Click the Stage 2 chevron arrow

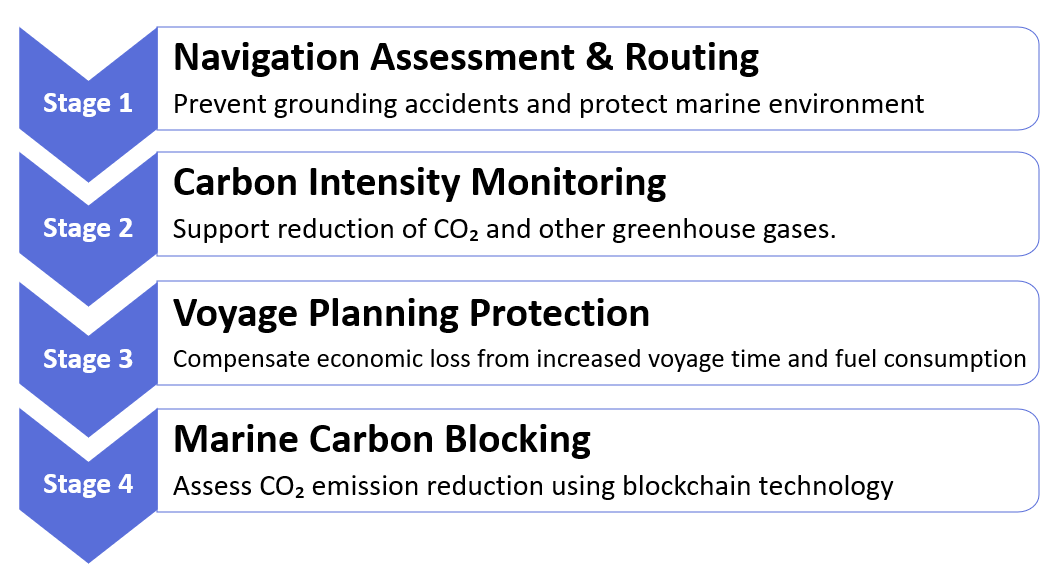click(88, 228)
